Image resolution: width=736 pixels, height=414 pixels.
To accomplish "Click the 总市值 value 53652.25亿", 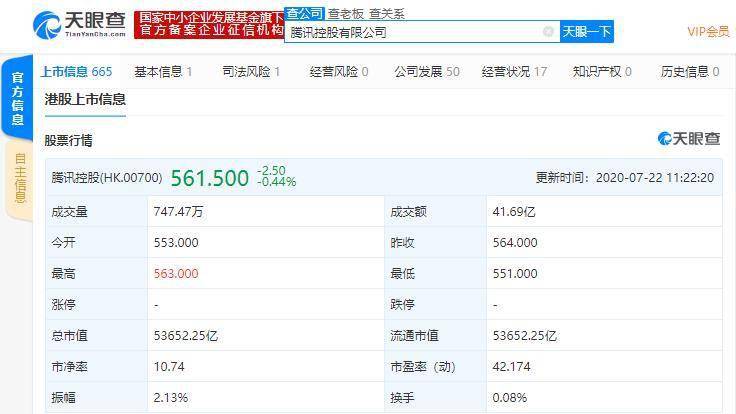I will [x=186, y=336].
